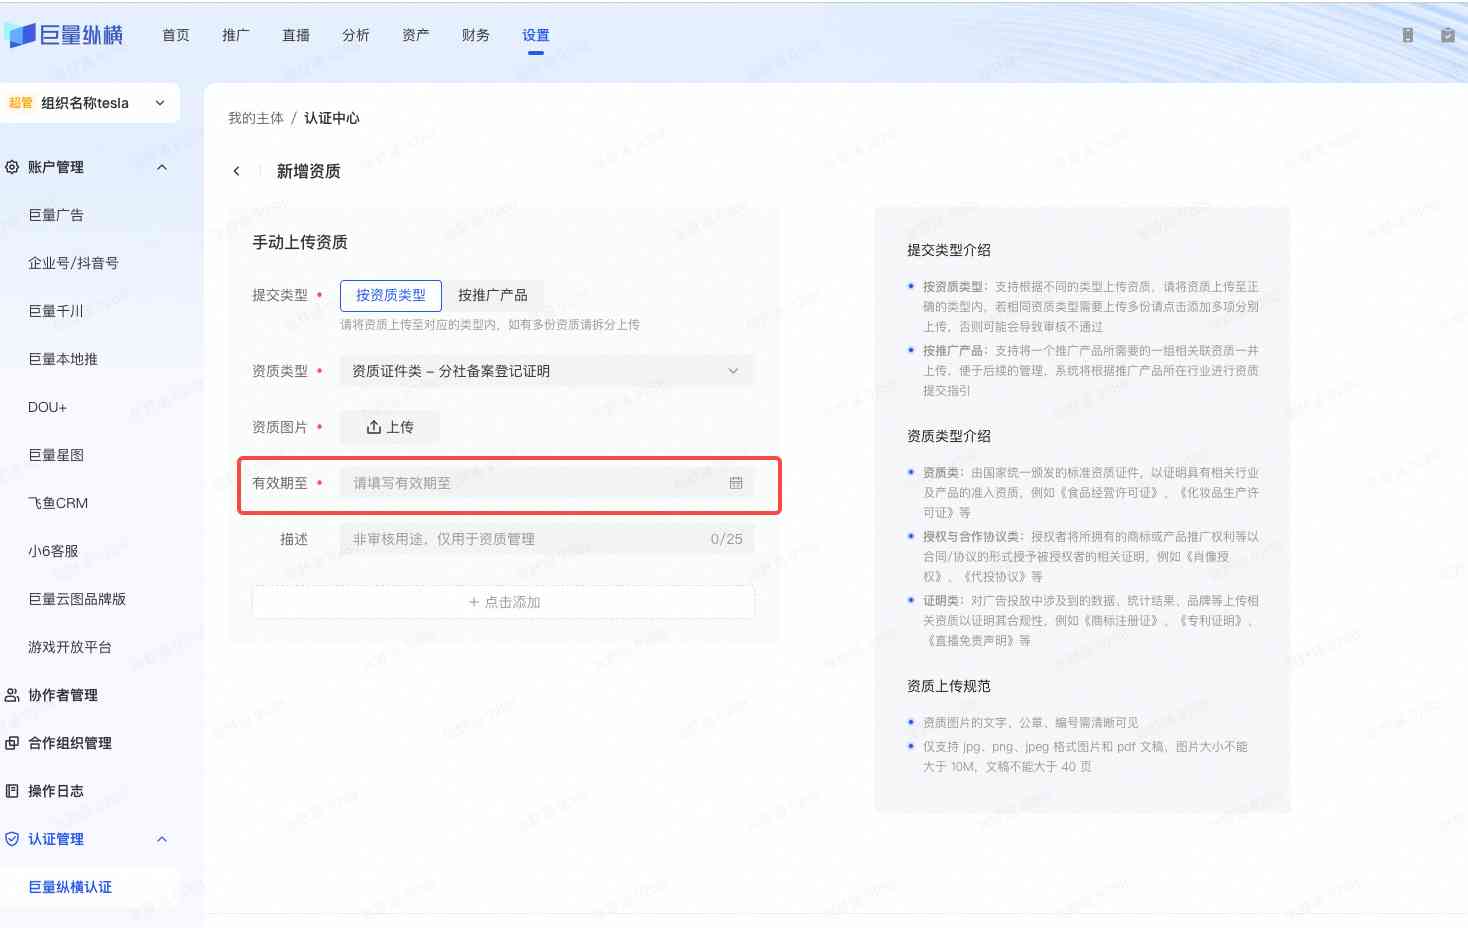
Task: Click the calendar icon in 有效期至 field
Action: (x=736, y=483)
